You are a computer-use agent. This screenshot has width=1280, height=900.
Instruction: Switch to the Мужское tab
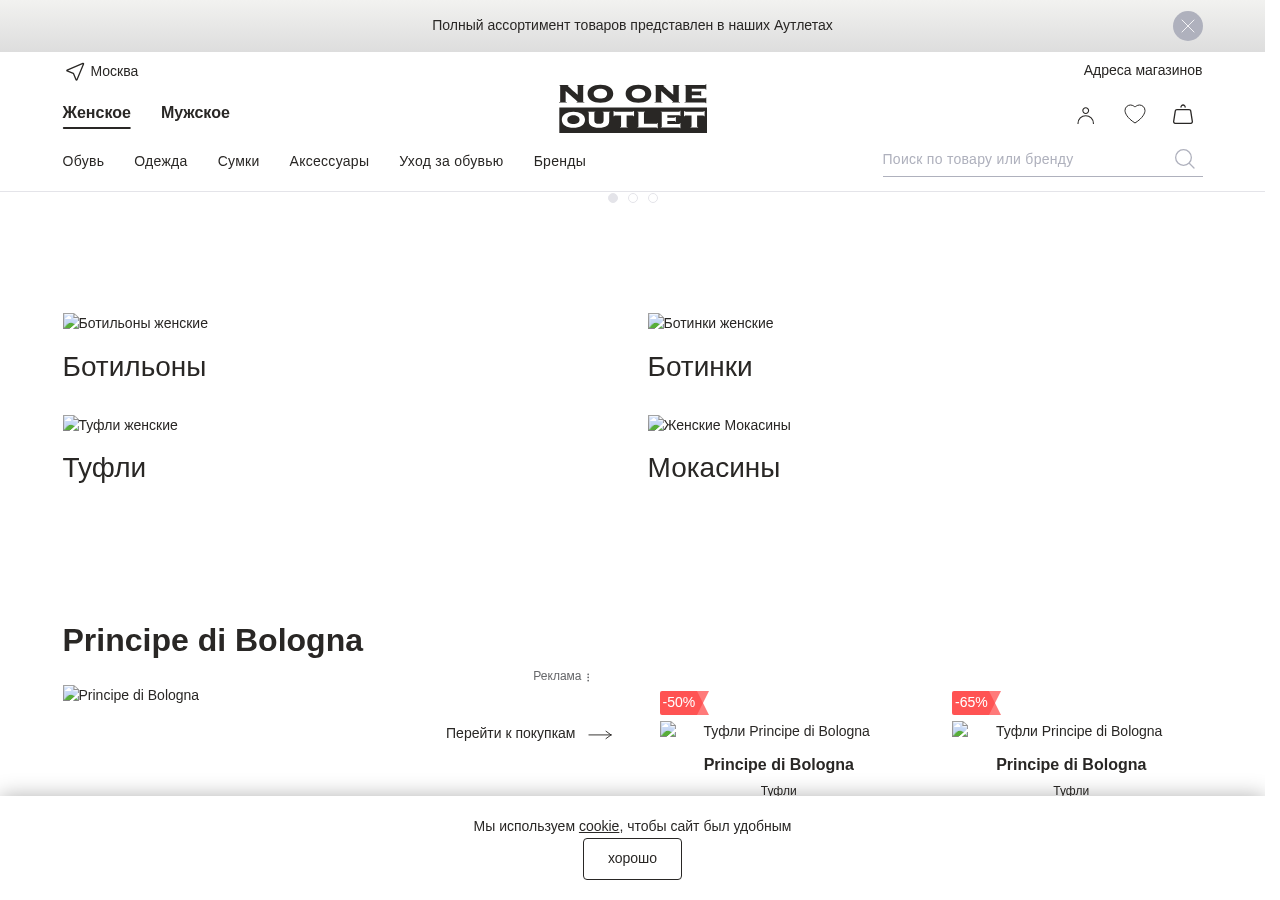click(x=195, y=113)
